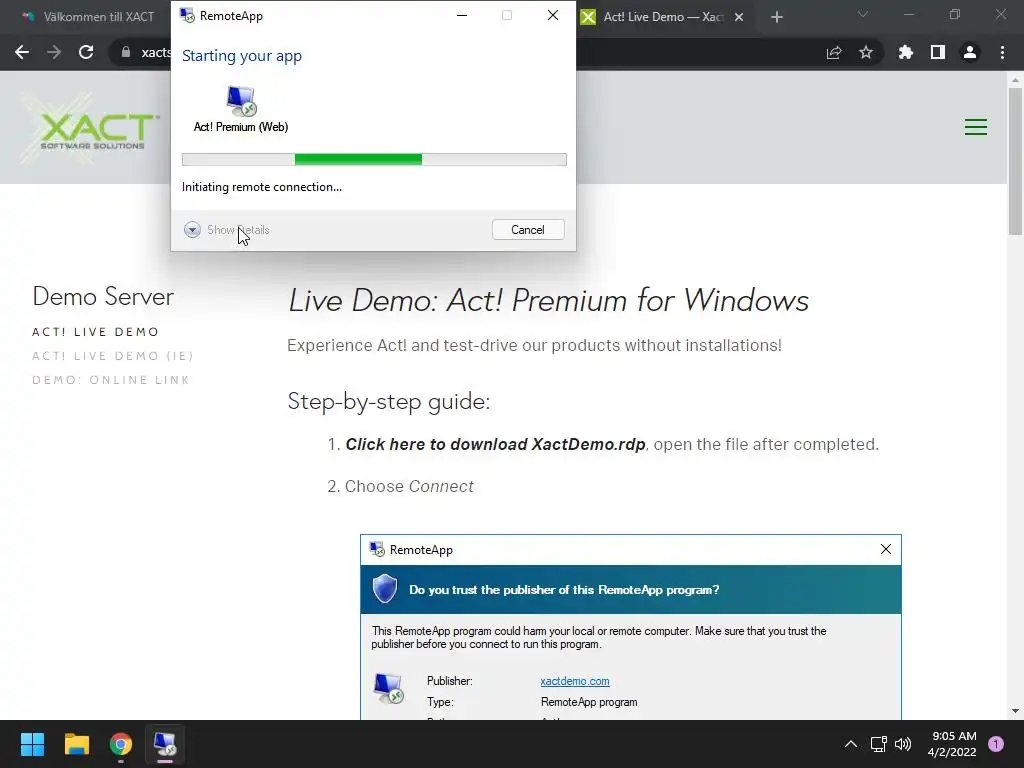
Task: Click the site padlock icon
Action: pos(126,52)
